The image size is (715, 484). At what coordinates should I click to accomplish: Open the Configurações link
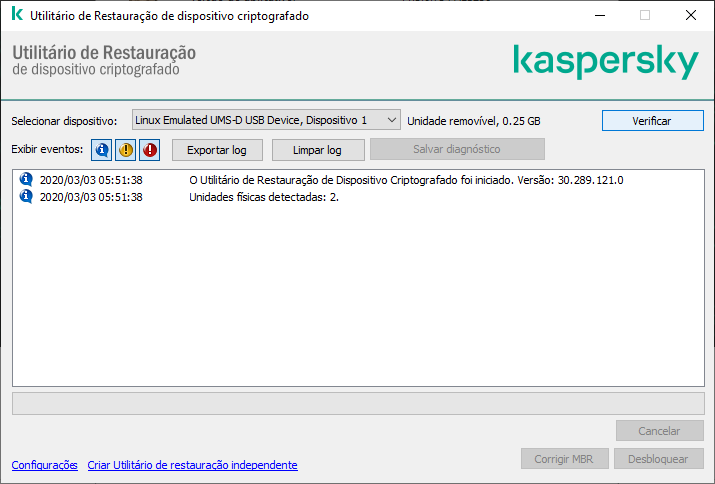(45, 465)
